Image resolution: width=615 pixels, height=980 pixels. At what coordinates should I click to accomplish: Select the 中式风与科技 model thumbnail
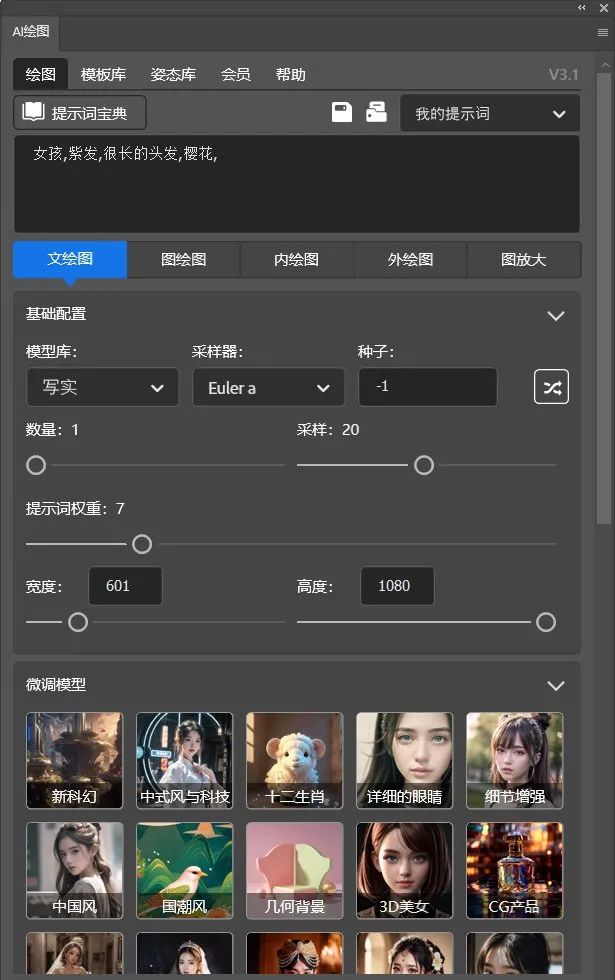pos(184,761)
